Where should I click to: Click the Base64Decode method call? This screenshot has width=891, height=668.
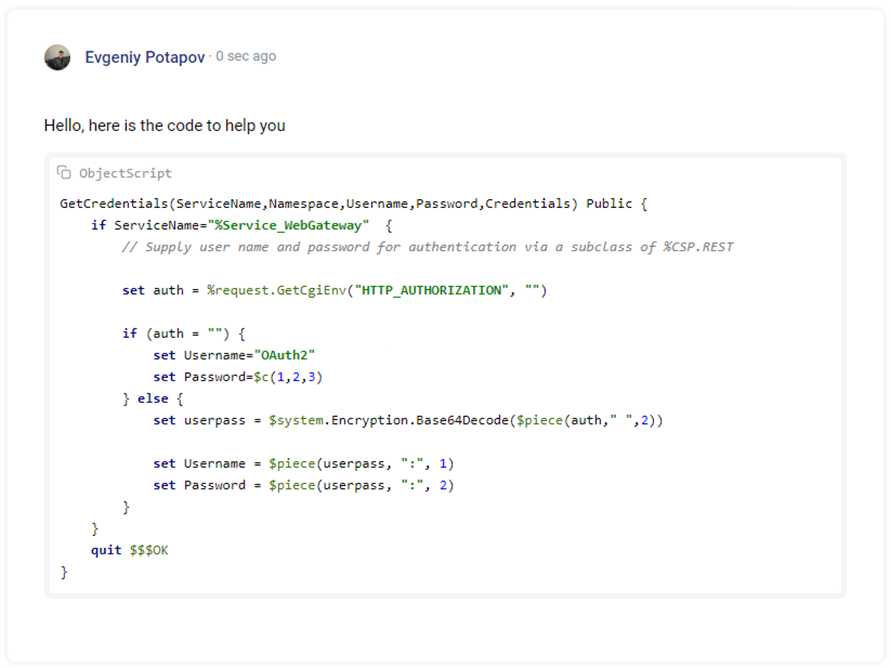coord(456,420)
